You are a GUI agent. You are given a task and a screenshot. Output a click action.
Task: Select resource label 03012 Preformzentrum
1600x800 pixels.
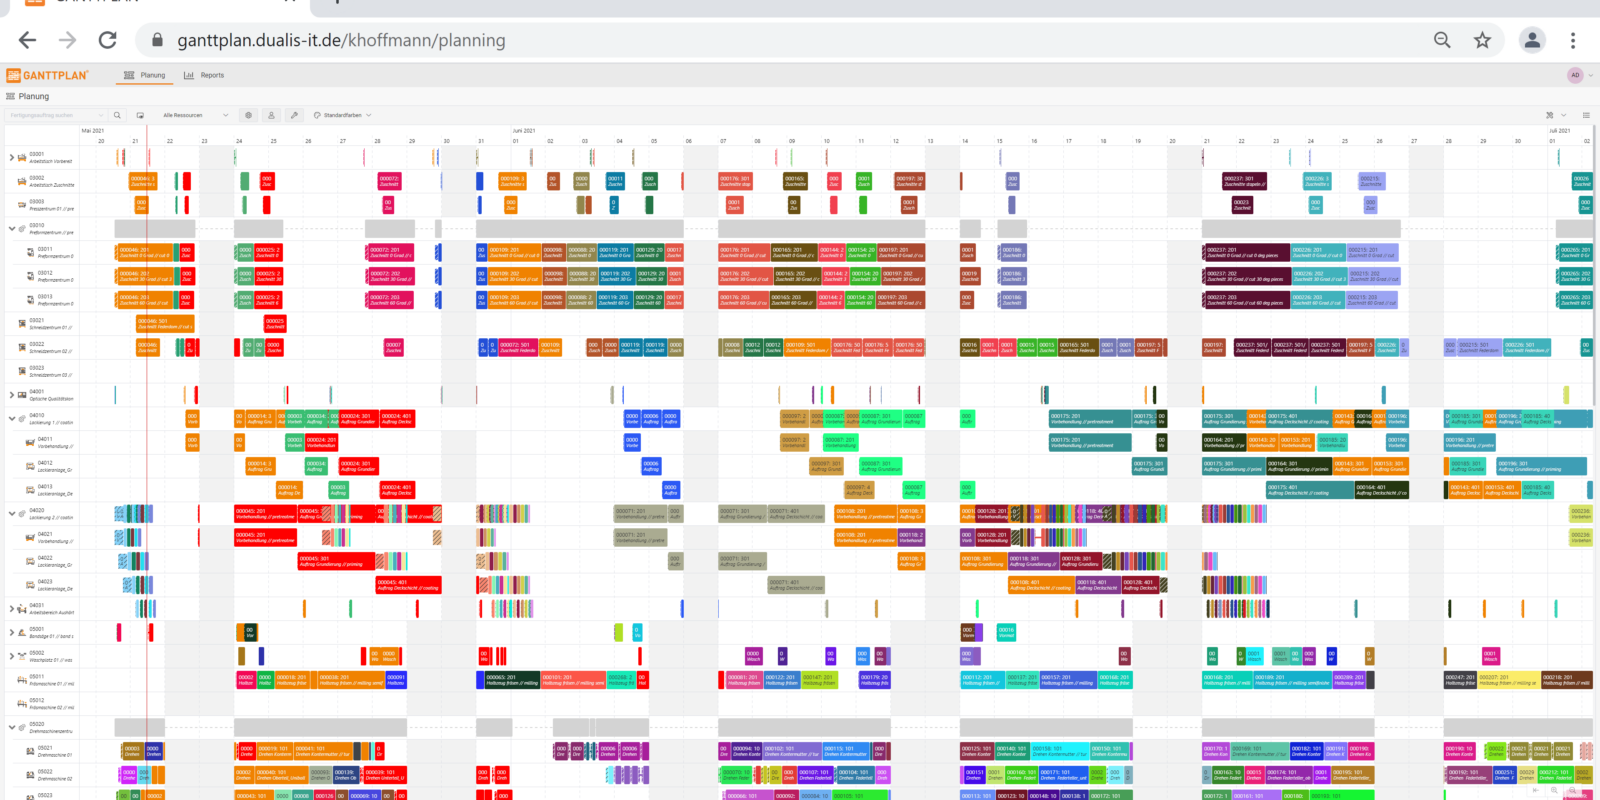tap(55, 276)
